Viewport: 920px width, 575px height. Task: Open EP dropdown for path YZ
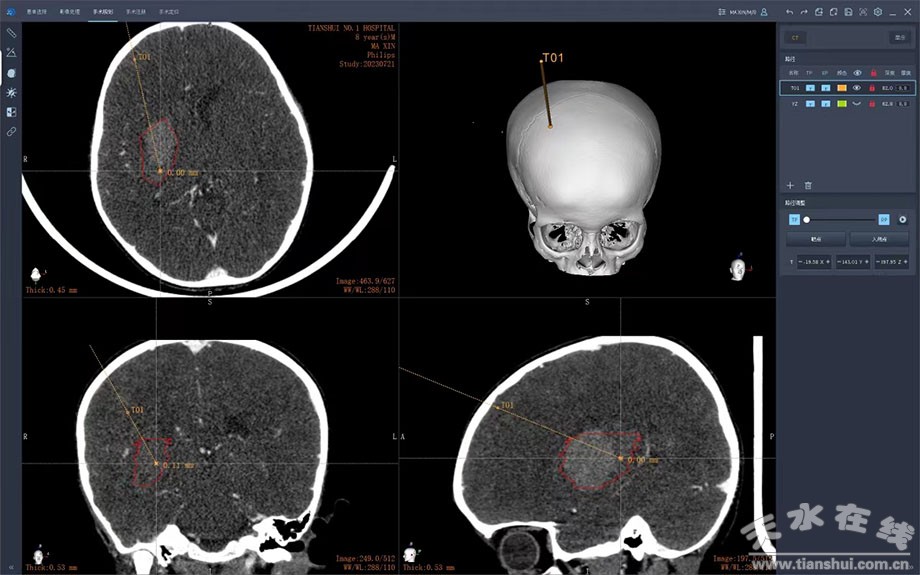pyautogui.click(x=826, y=104)
